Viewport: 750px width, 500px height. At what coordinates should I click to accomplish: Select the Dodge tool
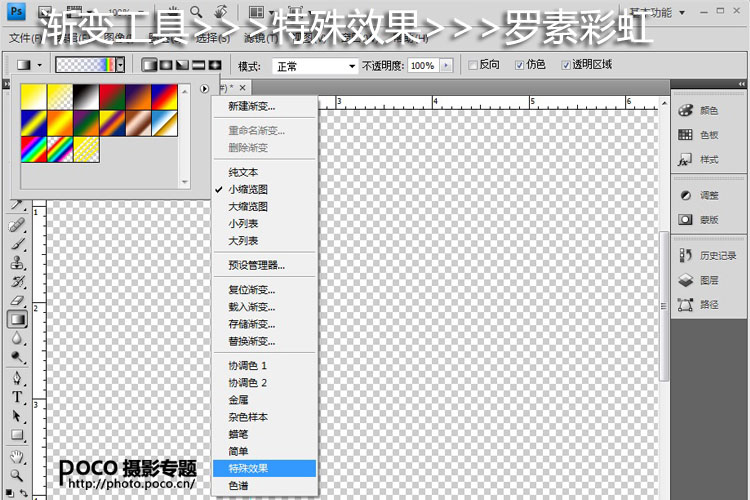pyautogui.click(x=17, y=357)
